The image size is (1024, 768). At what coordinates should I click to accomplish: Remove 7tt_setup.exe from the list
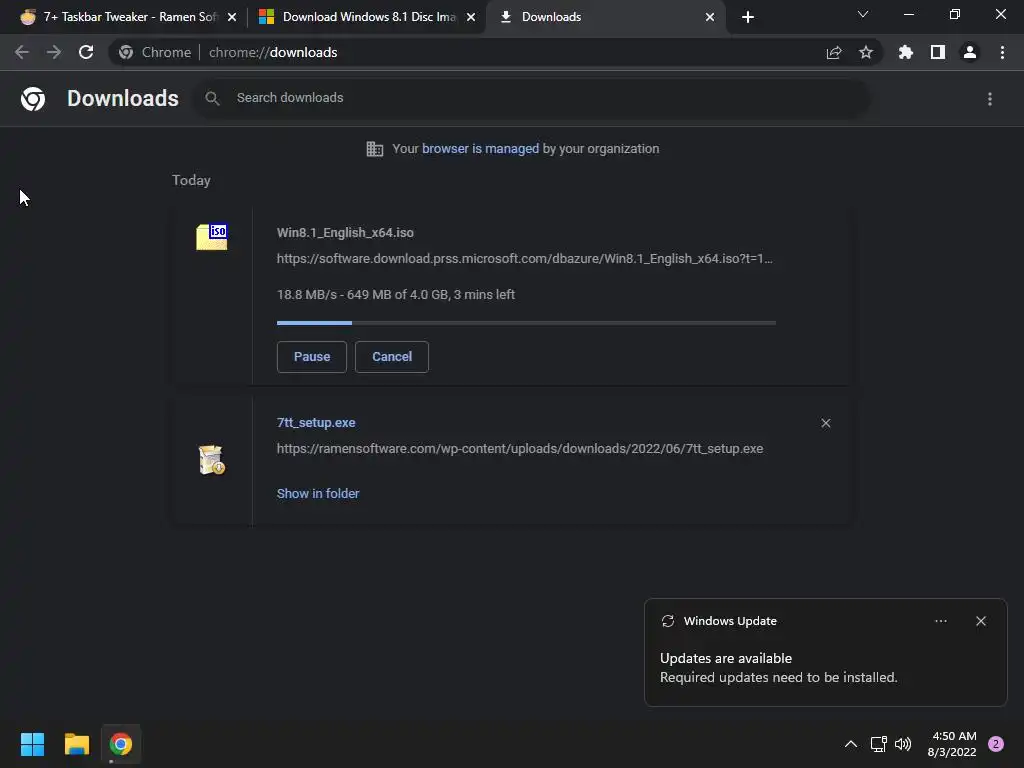click(x=825, y=423)
